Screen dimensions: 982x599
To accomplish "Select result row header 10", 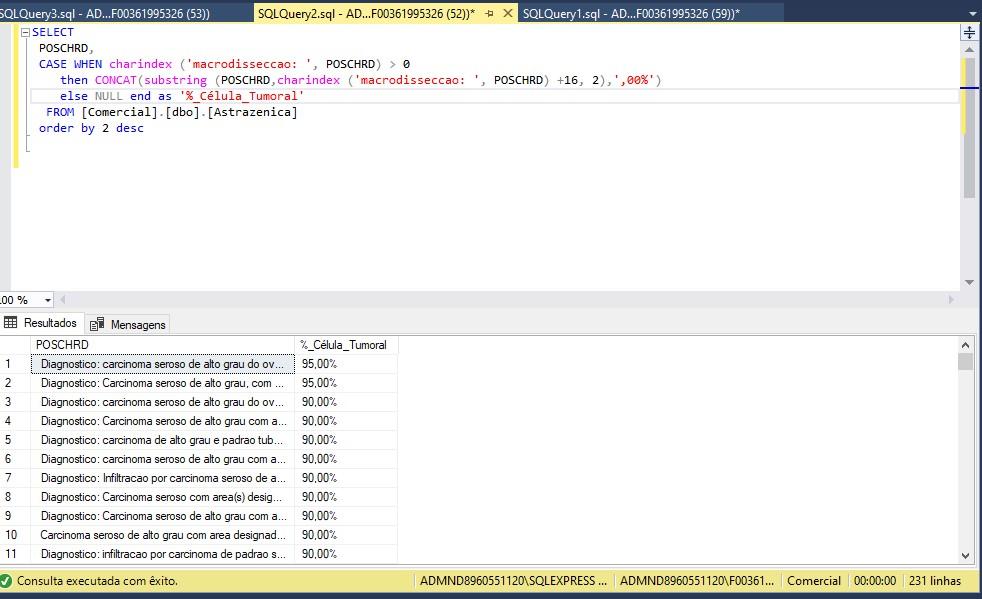I will pos(15,535).
